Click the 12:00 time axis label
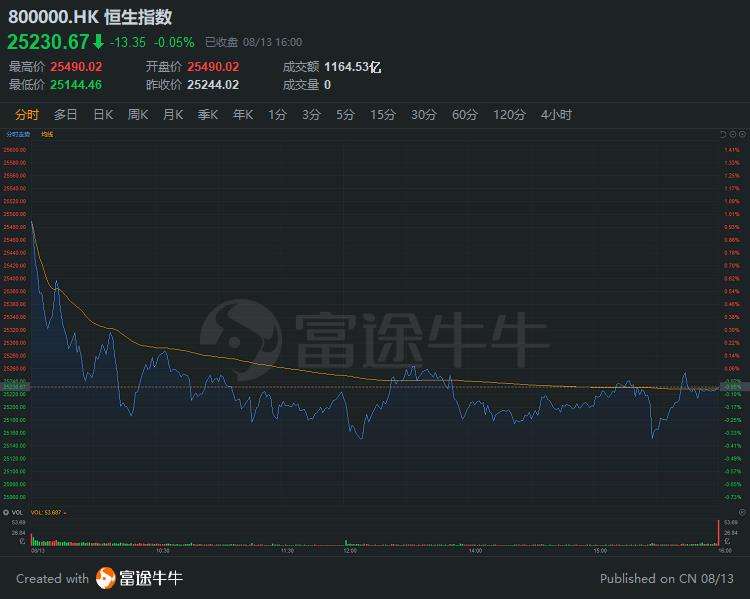Viewport: 750px width, 599px height. click(350, 551)
